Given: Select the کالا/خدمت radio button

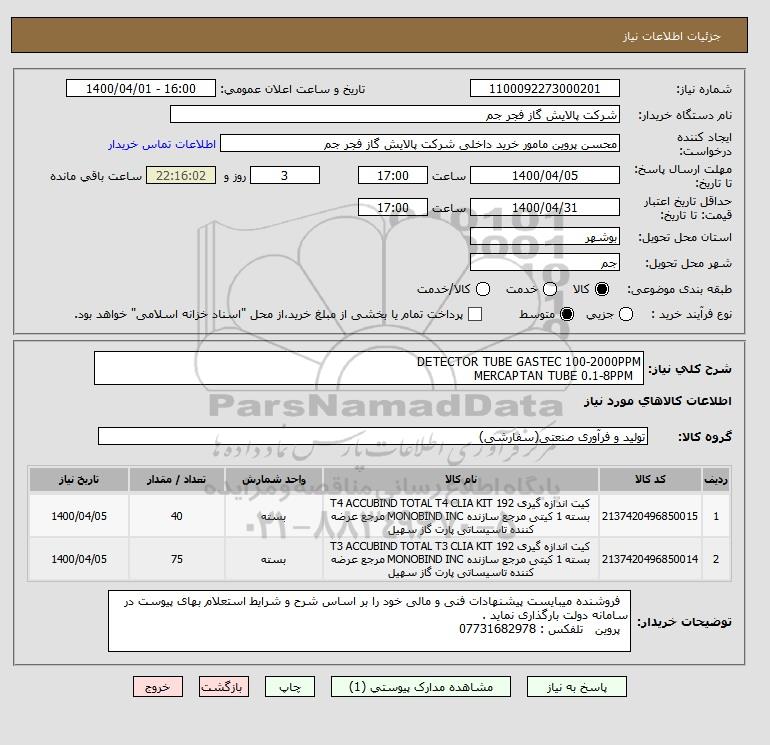Looking at the screenshot, I should [x=483, y=289].
